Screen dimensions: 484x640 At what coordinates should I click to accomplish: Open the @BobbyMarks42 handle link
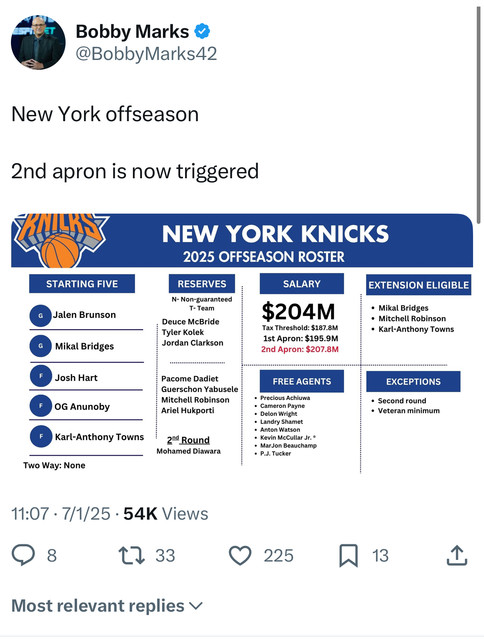click(146, 54)
